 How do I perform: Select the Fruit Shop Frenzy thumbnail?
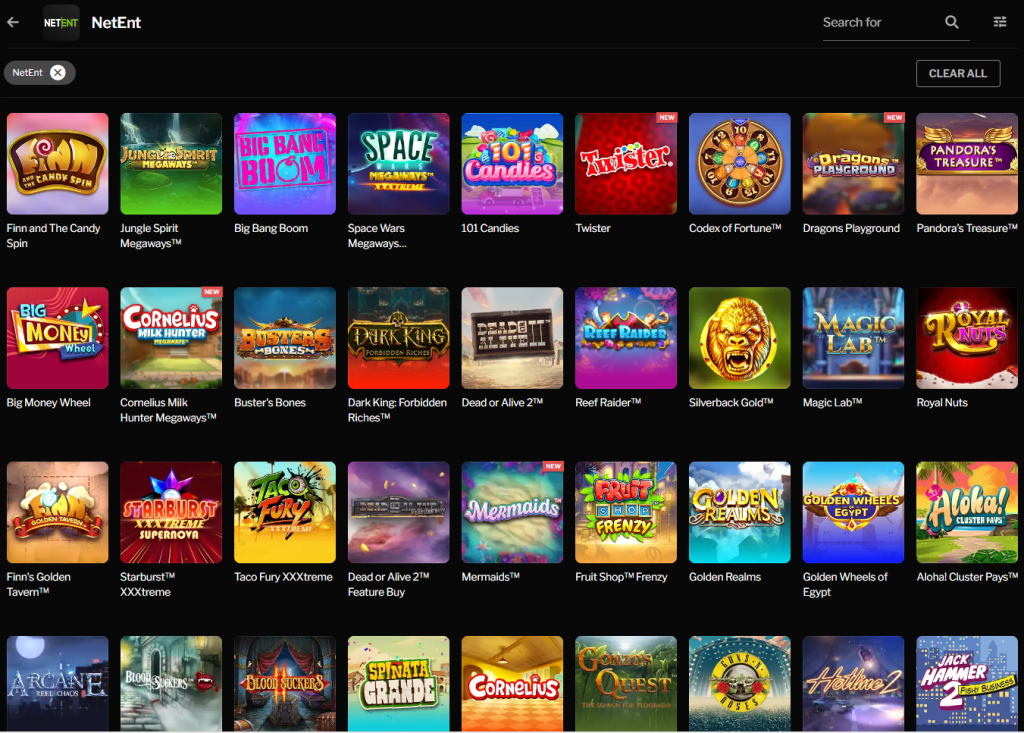pos(626,512)
